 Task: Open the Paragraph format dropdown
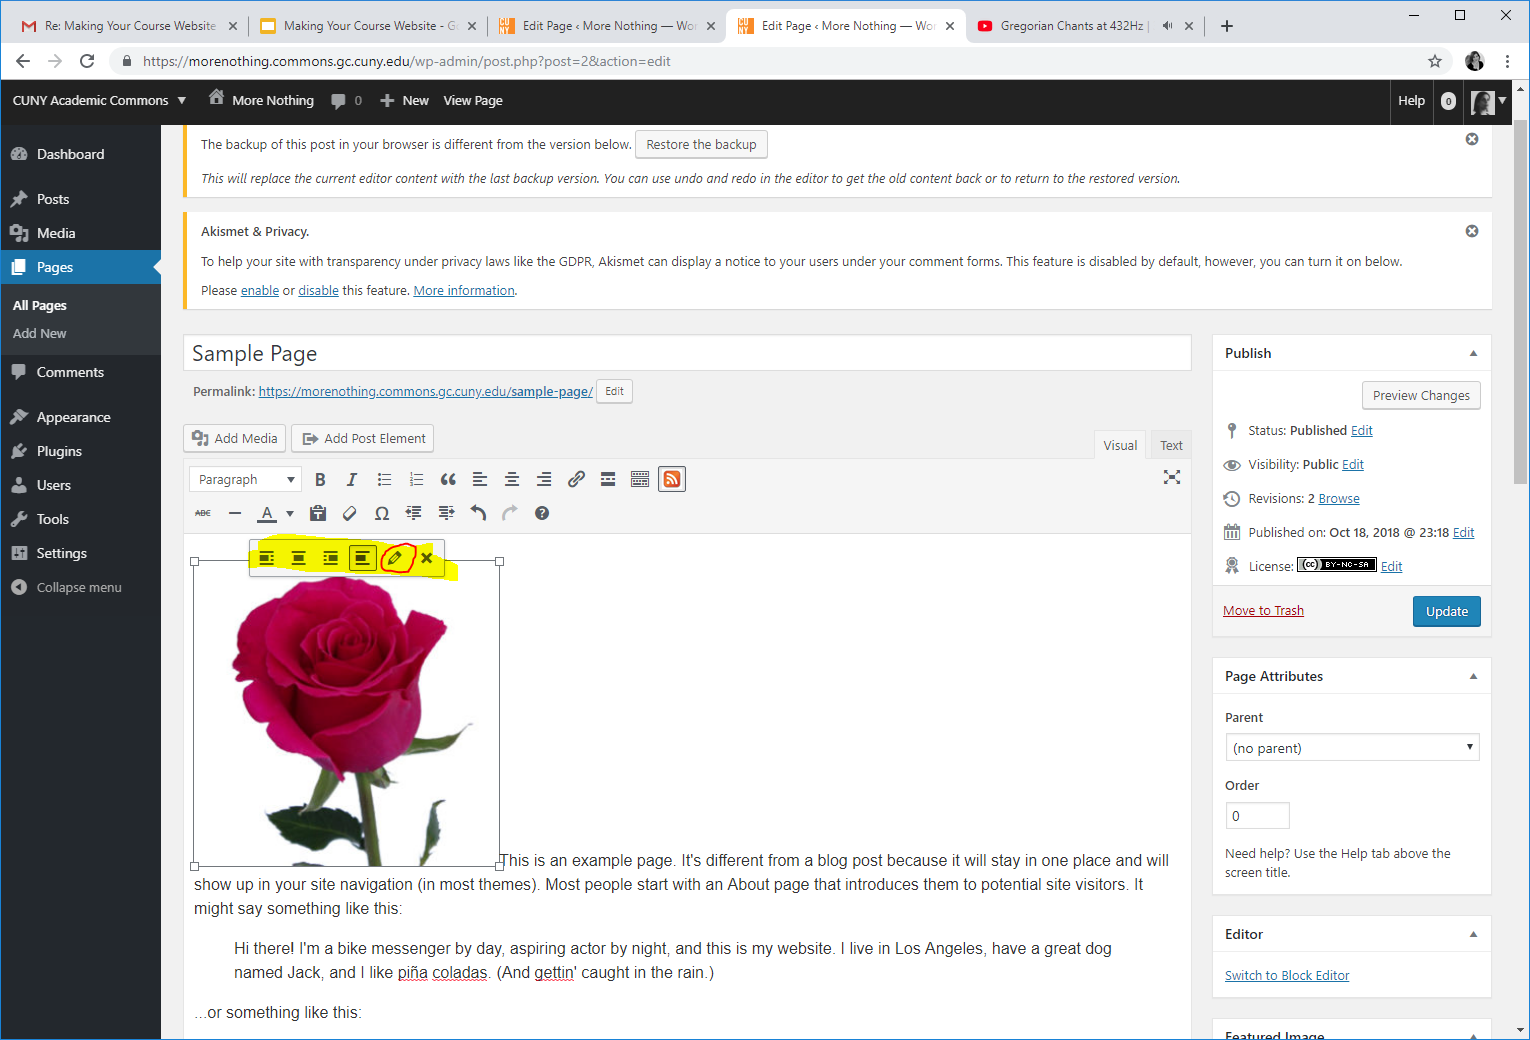click(x=245, y=480)
